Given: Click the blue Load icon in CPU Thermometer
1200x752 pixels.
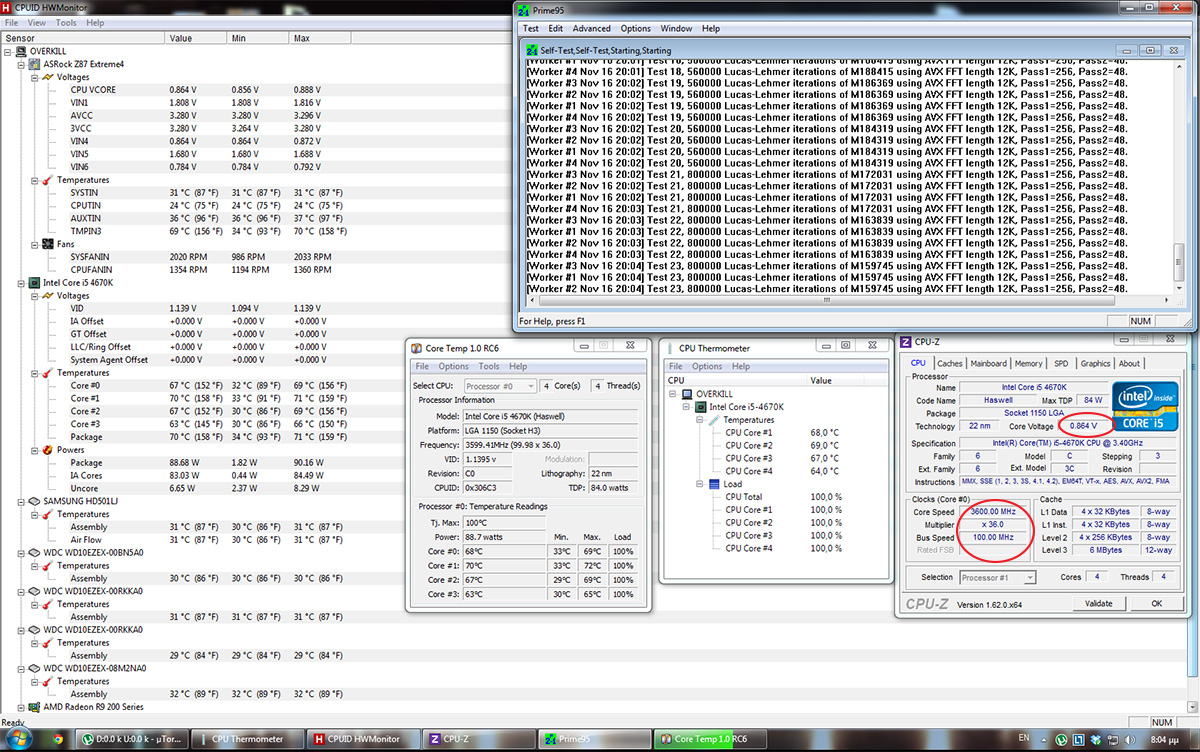Looking at the screenshot, I should pyautogui.click(x=712, y=484).
